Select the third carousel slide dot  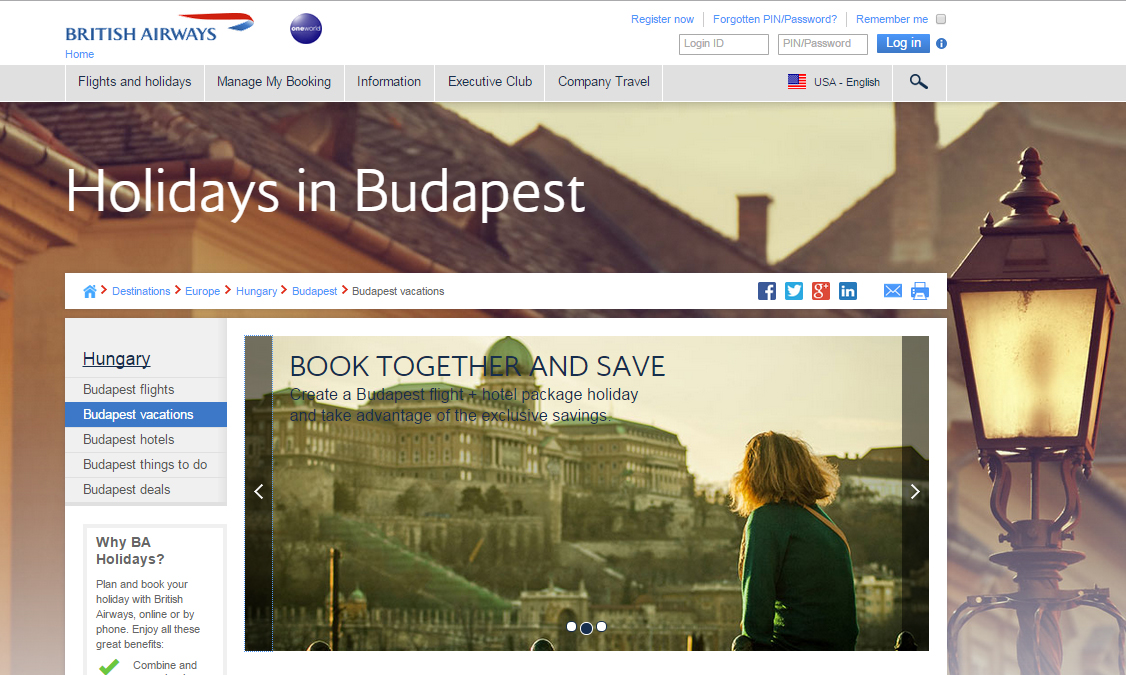[x=601, y=627]
